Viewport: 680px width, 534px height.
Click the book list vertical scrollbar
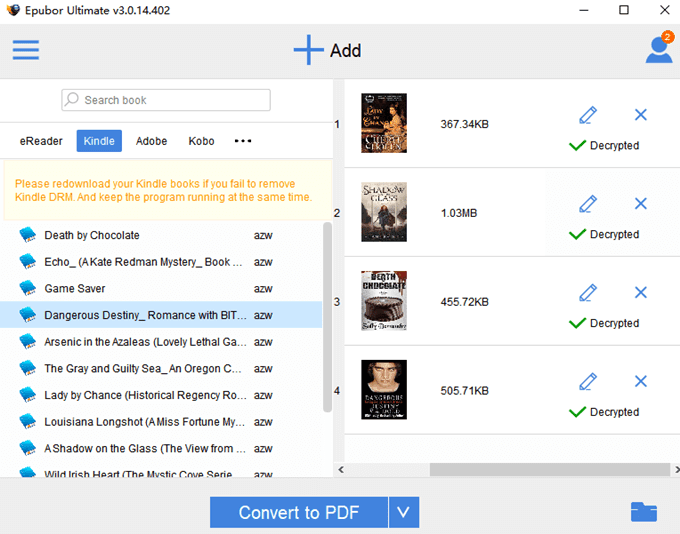click(327, 317)
